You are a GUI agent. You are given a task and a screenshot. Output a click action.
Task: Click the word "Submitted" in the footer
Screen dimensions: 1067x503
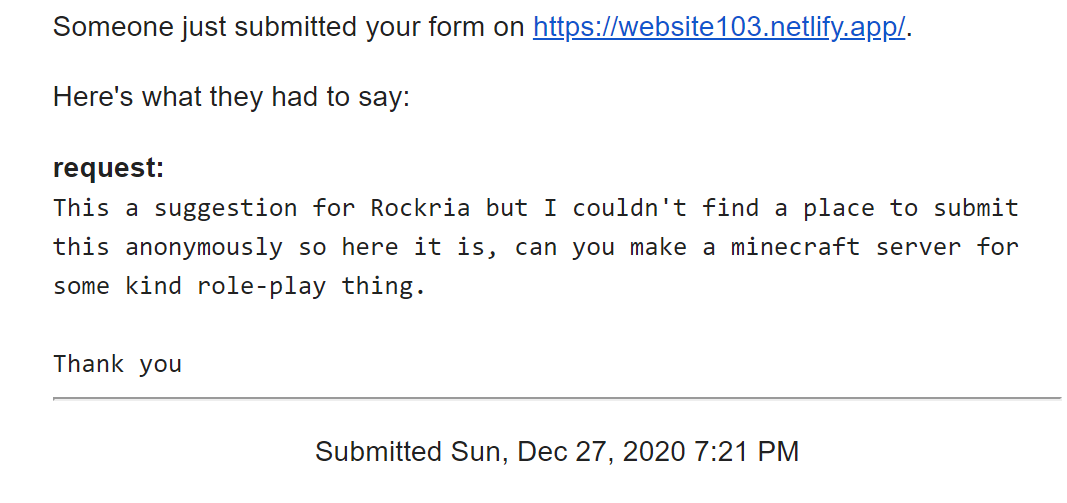378,452
